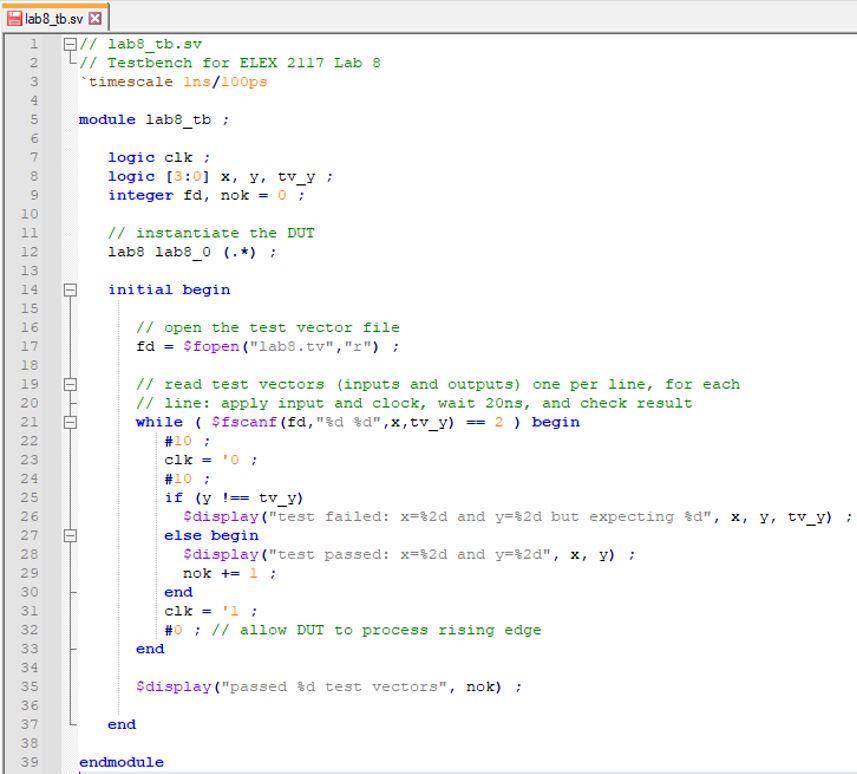Click 'if (y !== tv_y)' condition
Viewport: 857px width, 774px height.
[233, 498]
